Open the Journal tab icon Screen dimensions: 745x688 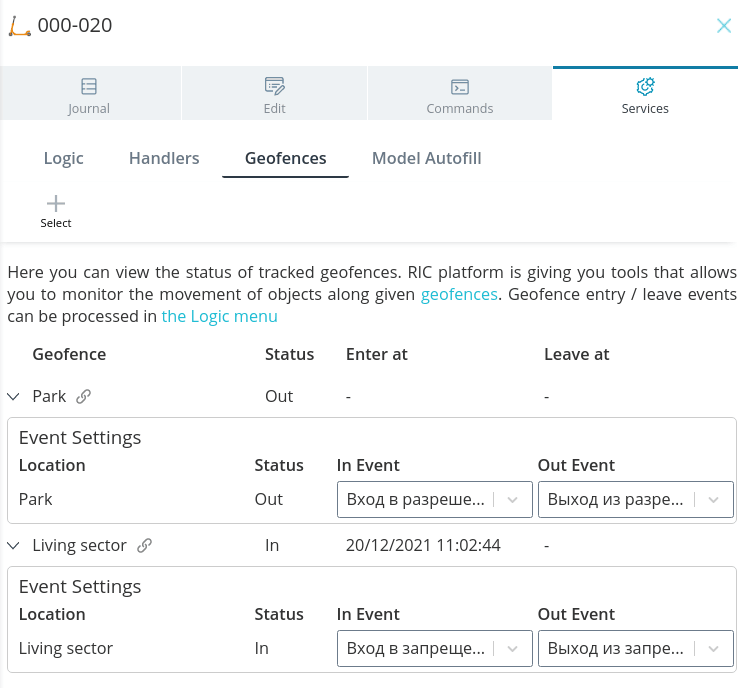[x=89, y=86]
